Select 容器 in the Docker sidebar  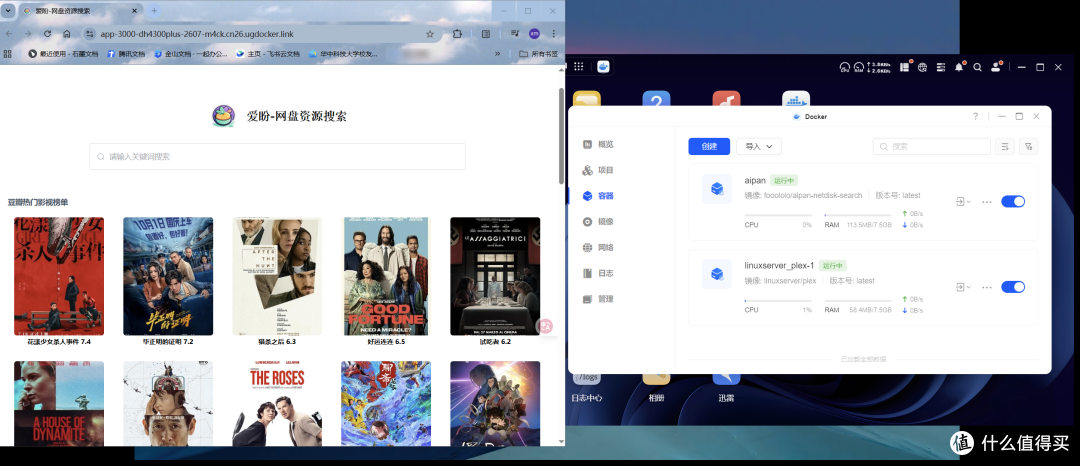point(598,196)
